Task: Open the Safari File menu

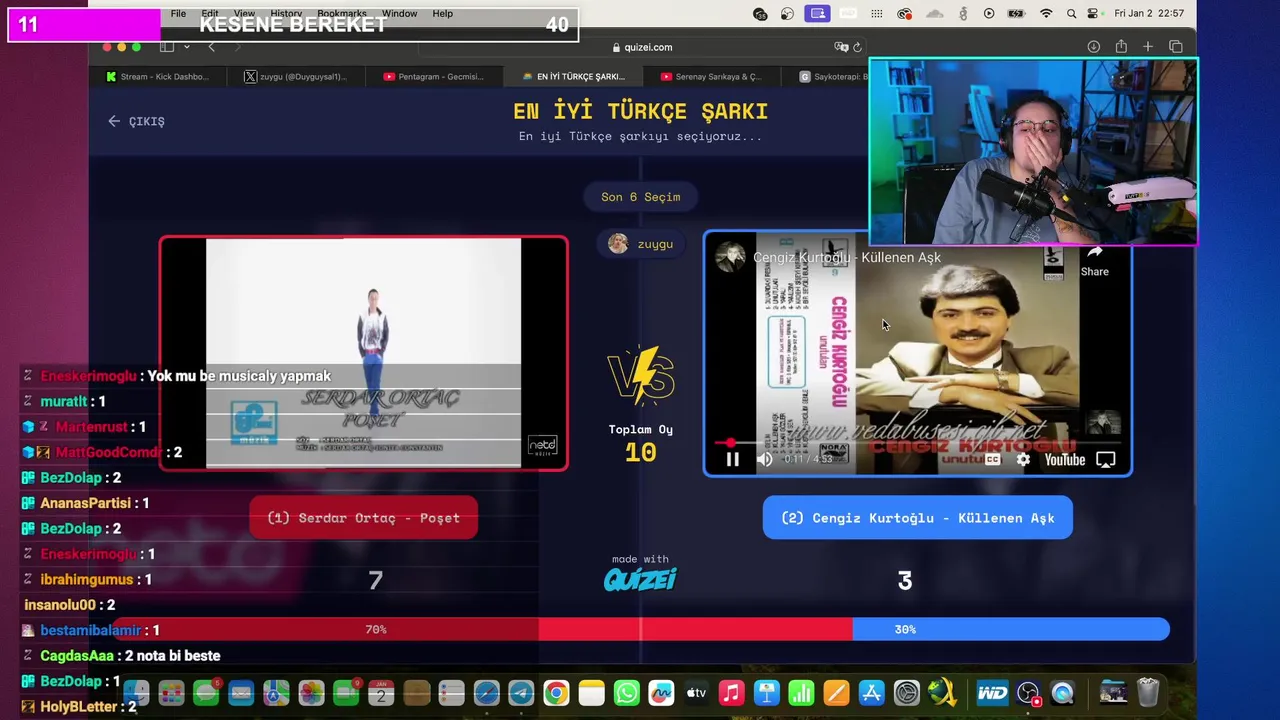Action: (178, 14)
